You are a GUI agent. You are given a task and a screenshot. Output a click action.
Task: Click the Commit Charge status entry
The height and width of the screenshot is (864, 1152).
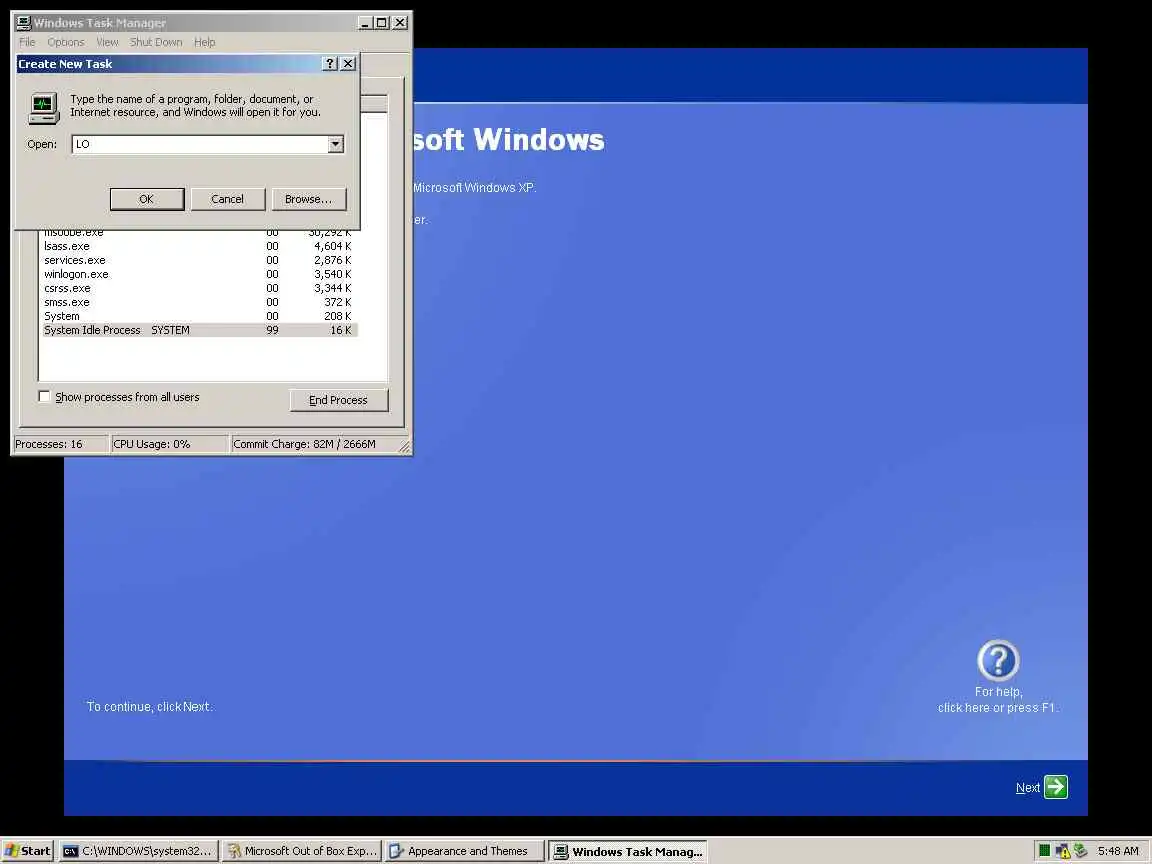click(314, 444)
